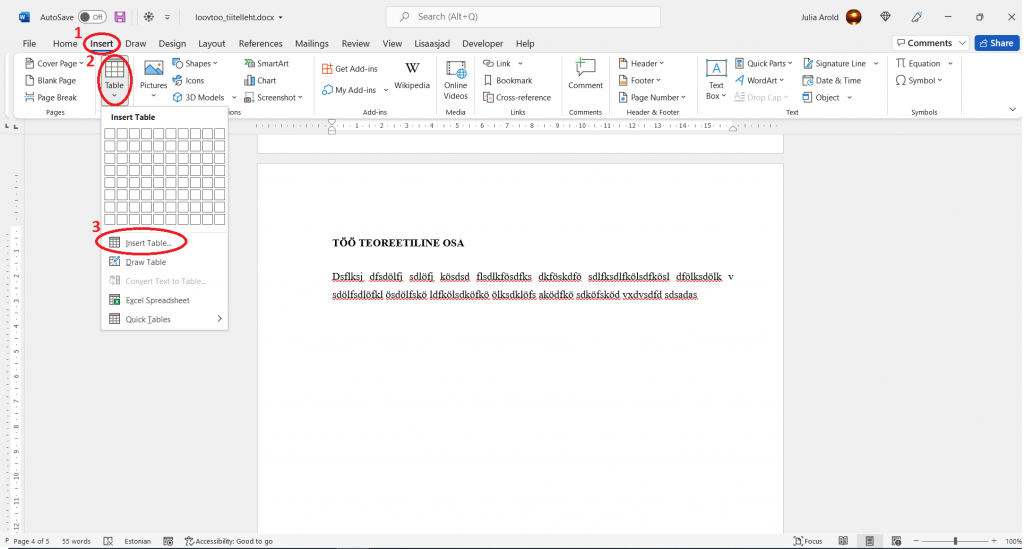Choose Insert Table... from the menu
Screen dimensions: 1024x549
[x=164, y=243]
